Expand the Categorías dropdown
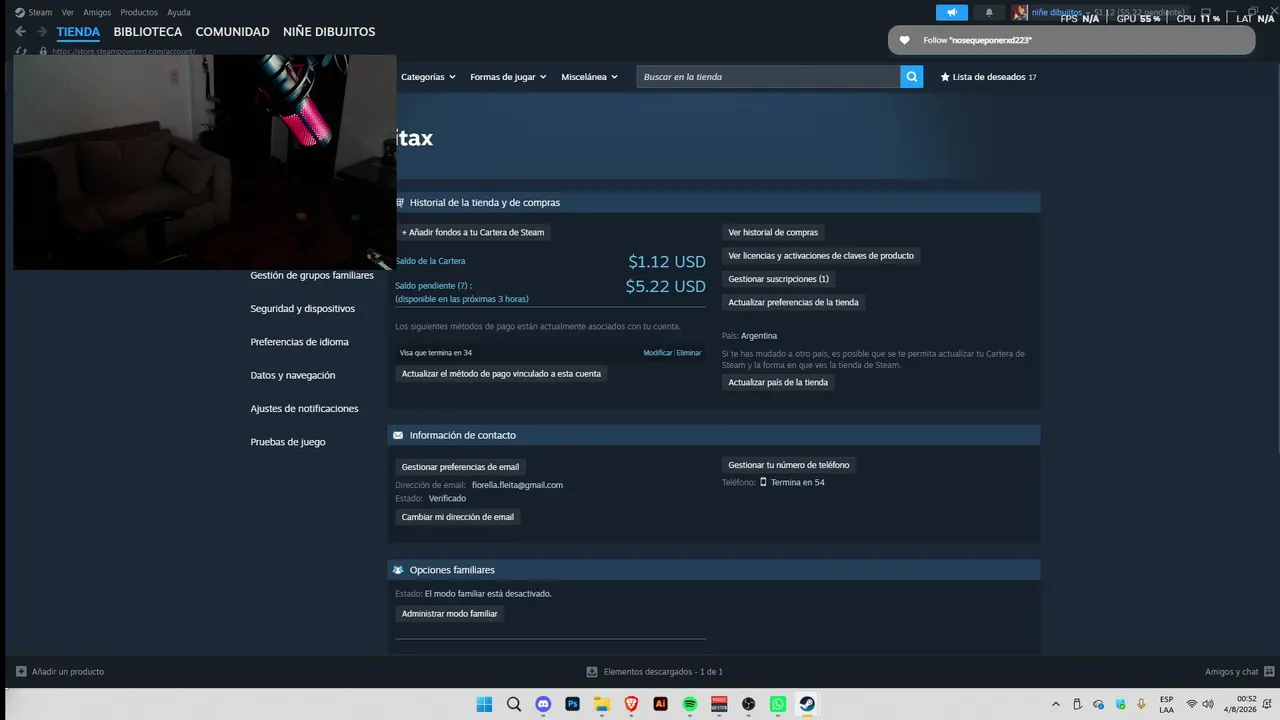This screenshot has height=720, width=1280. click(428, 77)
